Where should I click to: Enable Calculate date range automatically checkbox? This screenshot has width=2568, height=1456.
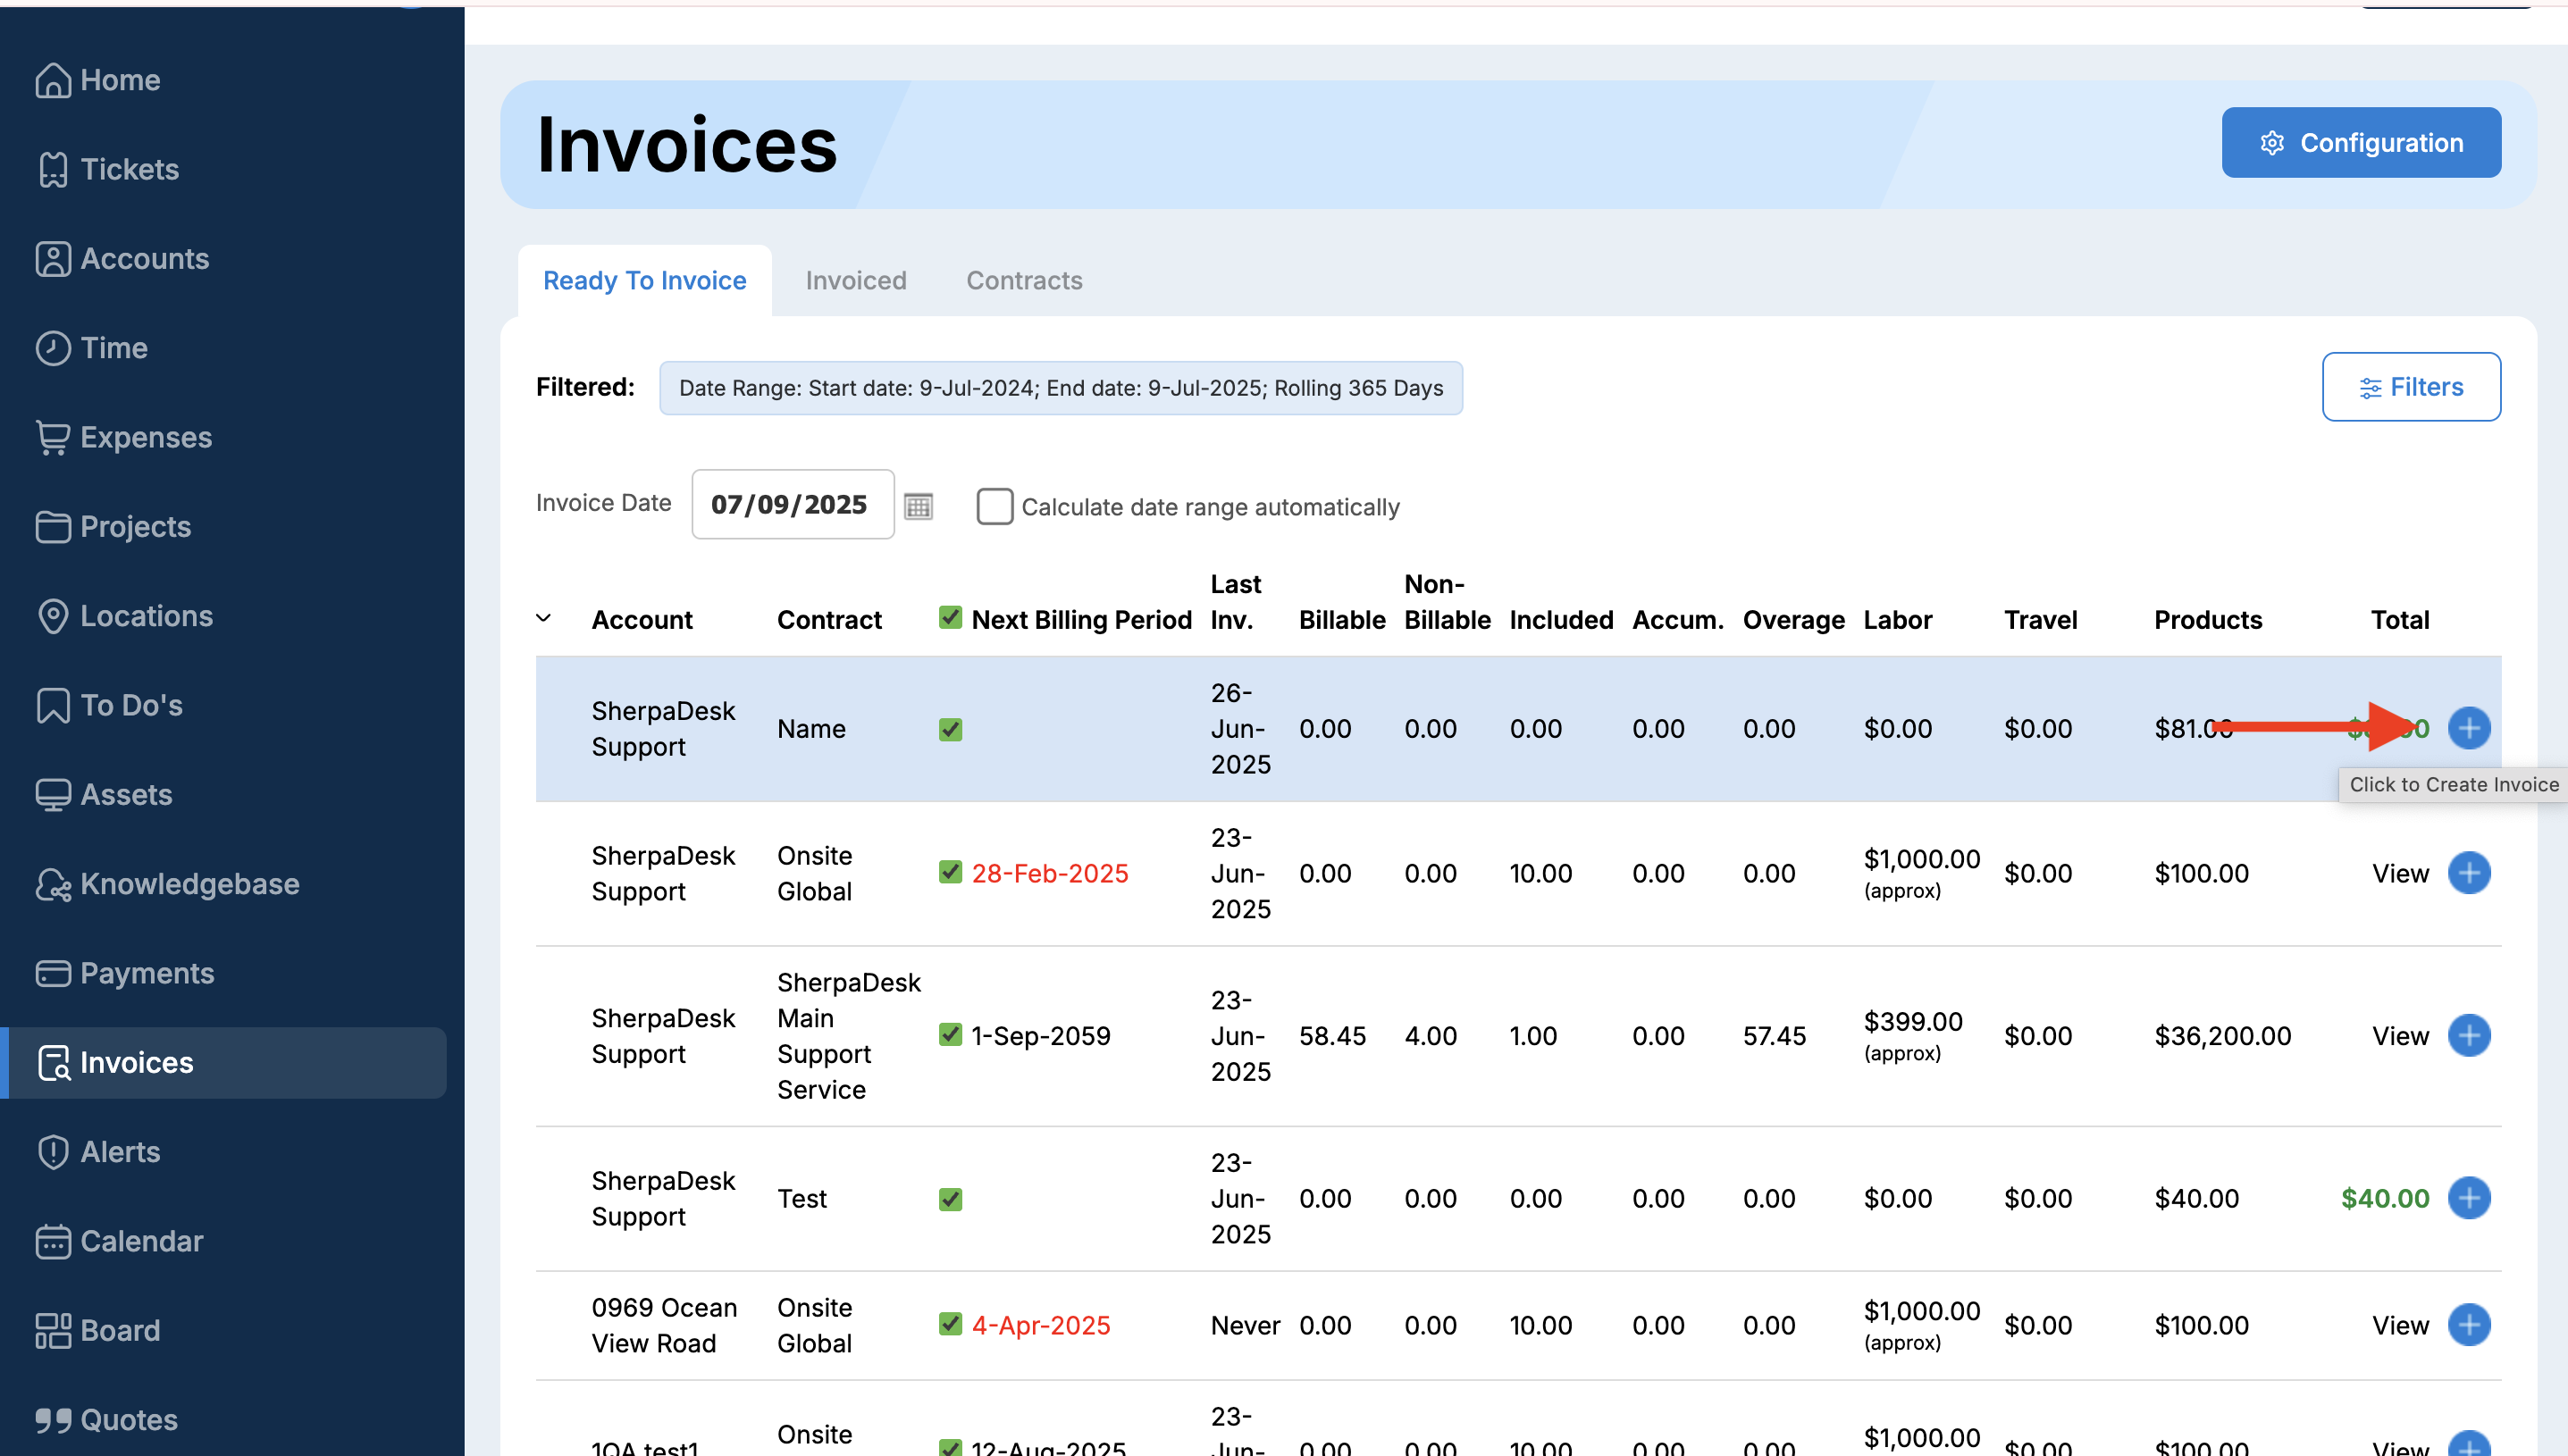[994, 506]
